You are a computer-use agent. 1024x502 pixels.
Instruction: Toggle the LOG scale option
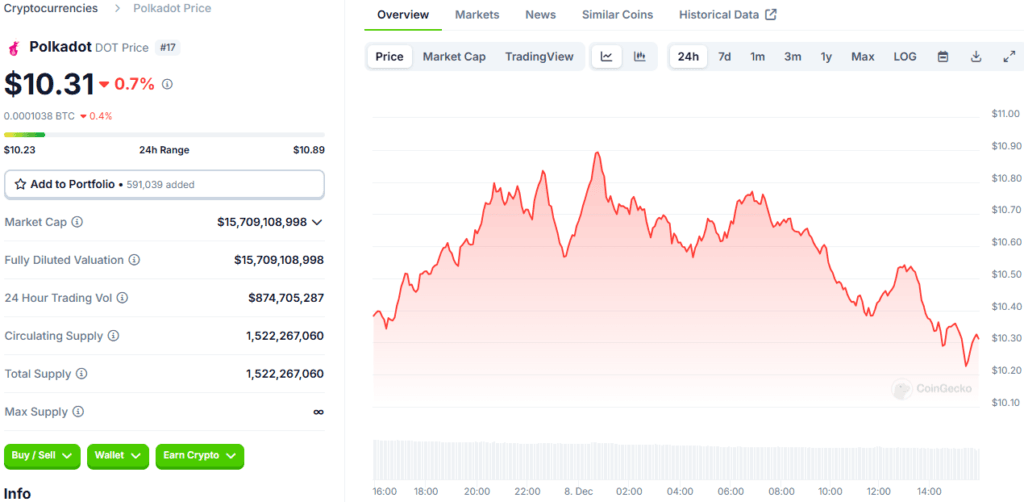point(904,57)
